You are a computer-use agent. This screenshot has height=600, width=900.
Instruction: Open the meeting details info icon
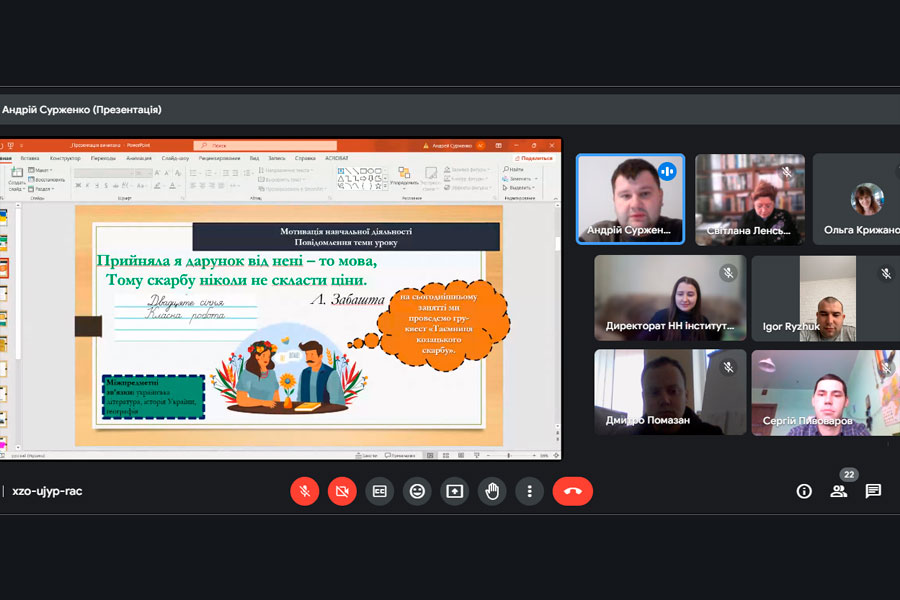coord(804,491)
